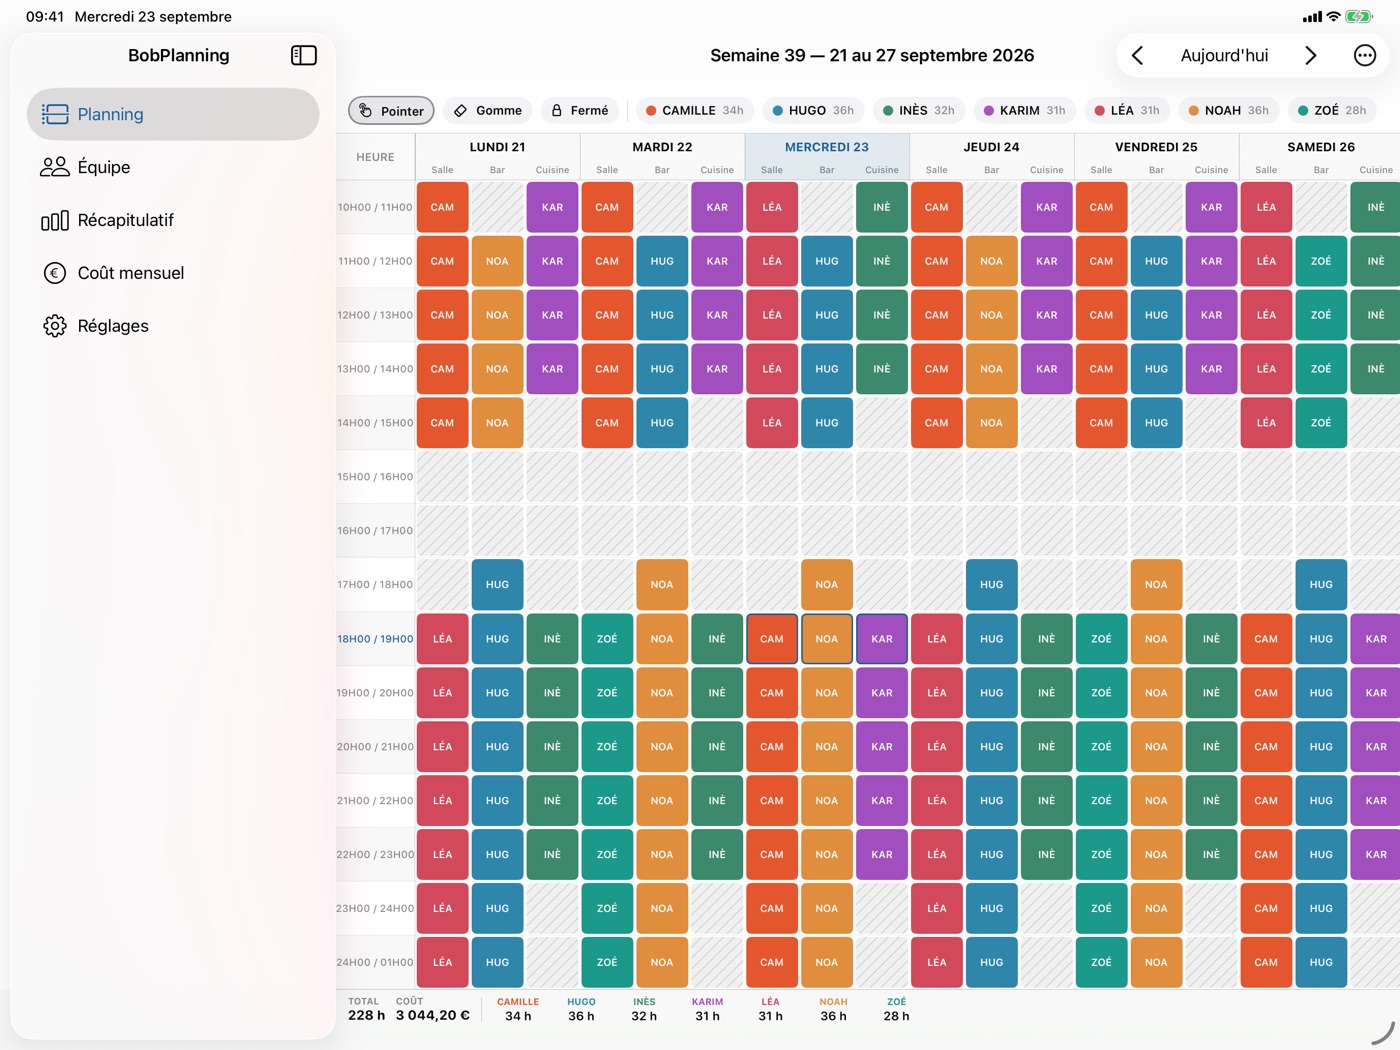The height and width of the screenshot is (1050, 1400).
Task: Click the 228 h total in the footer
Action: pos(366,1016)
